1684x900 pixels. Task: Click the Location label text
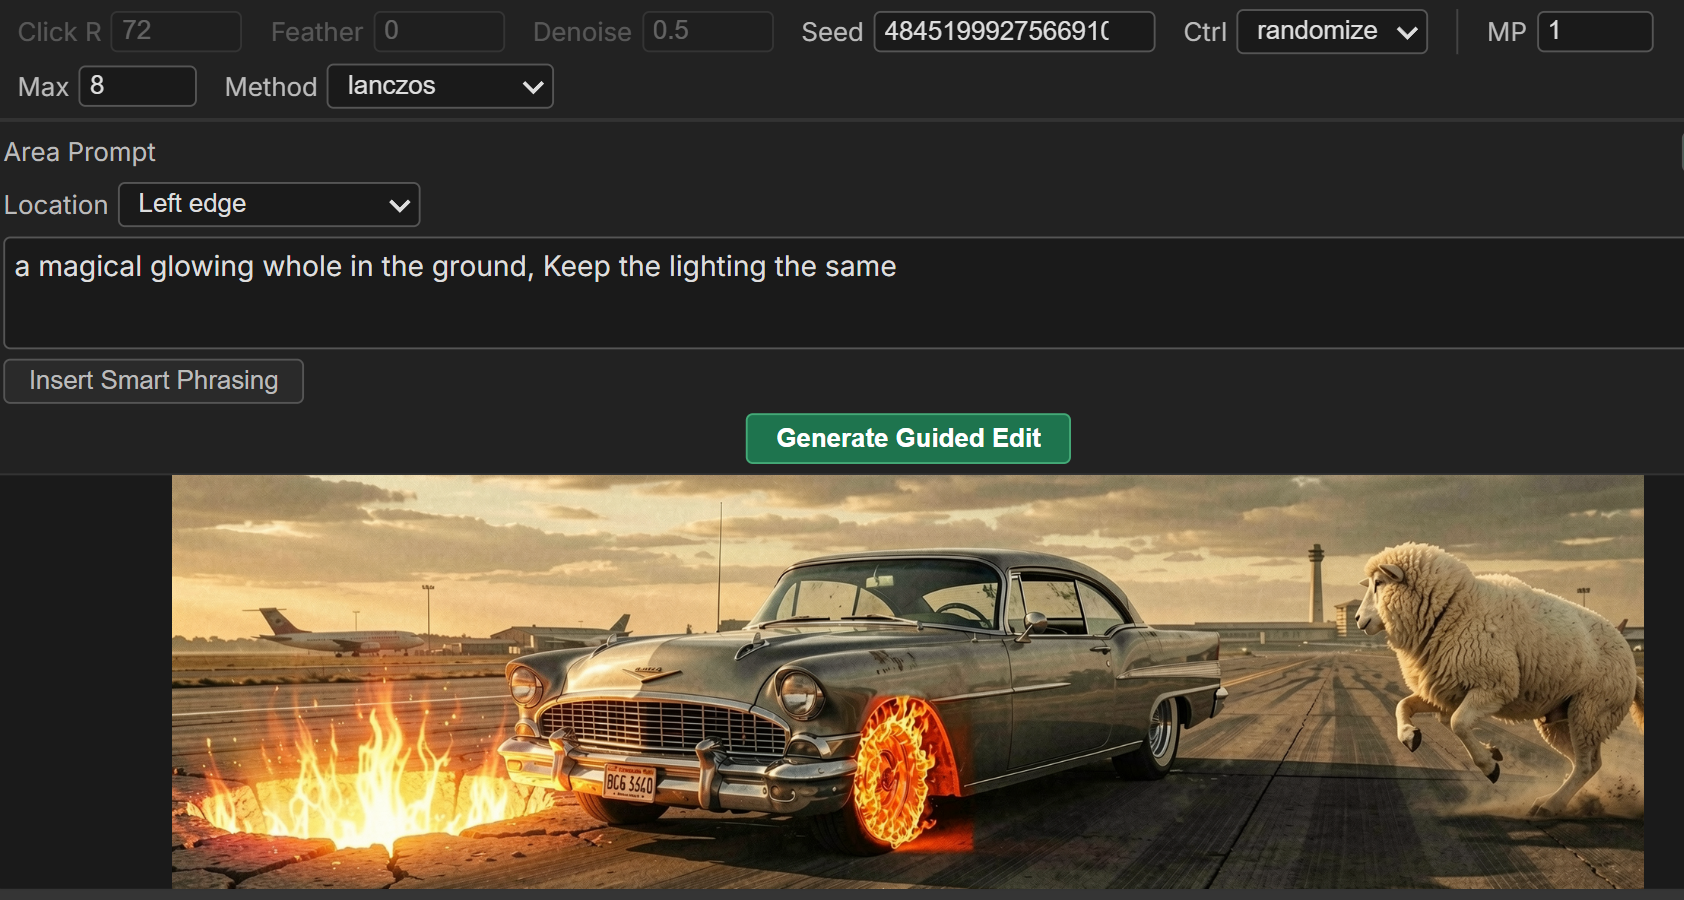(x=56, y=205)
